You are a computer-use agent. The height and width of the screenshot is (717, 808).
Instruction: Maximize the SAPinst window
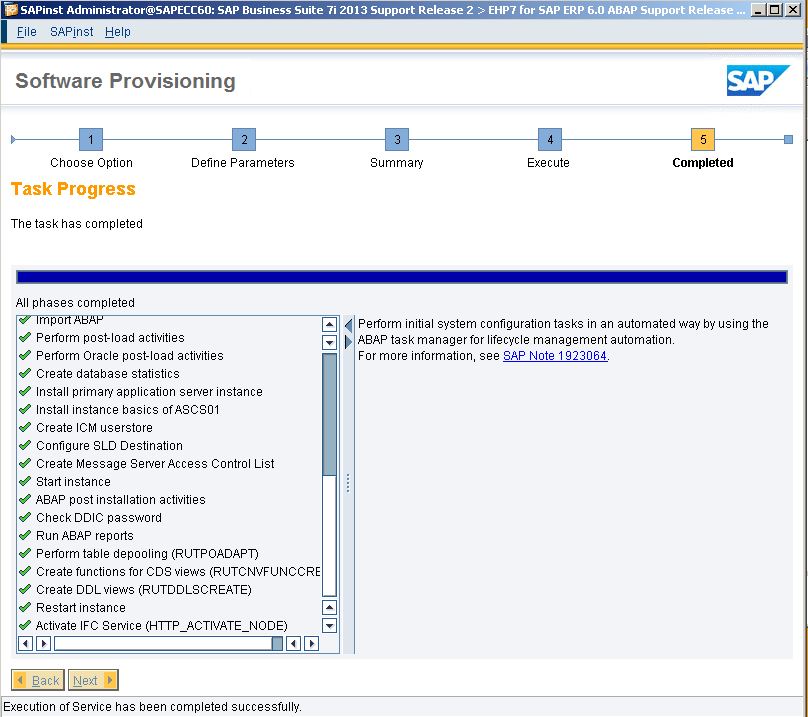(775, 10)
